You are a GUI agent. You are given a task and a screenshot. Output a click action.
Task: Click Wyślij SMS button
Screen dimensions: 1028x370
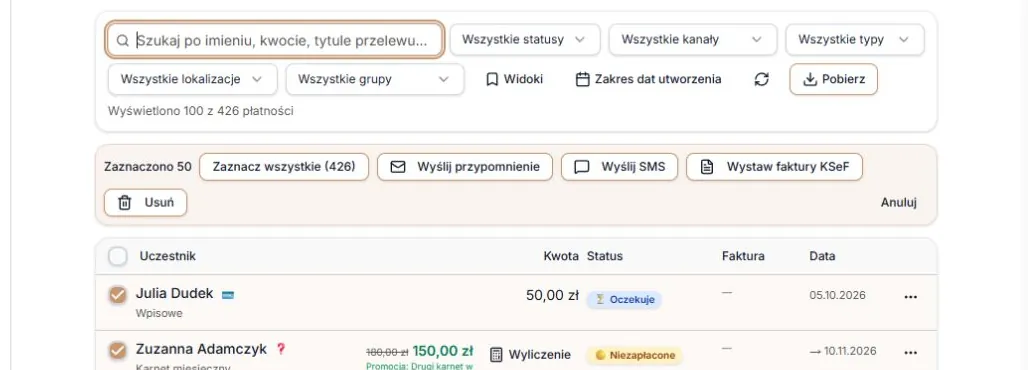[x=620, y=167]
